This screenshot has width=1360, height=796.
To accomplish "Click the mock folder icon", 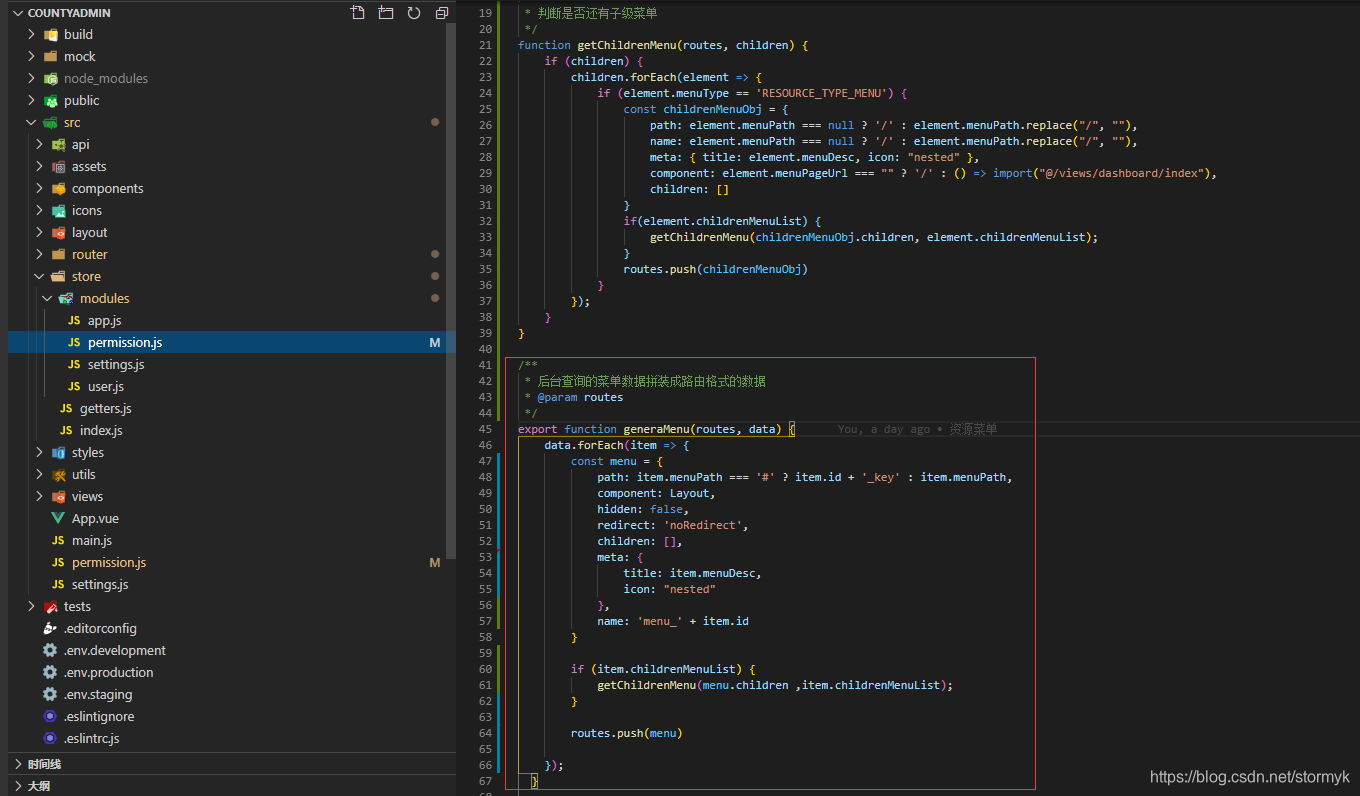I will [x=51, y=56].
